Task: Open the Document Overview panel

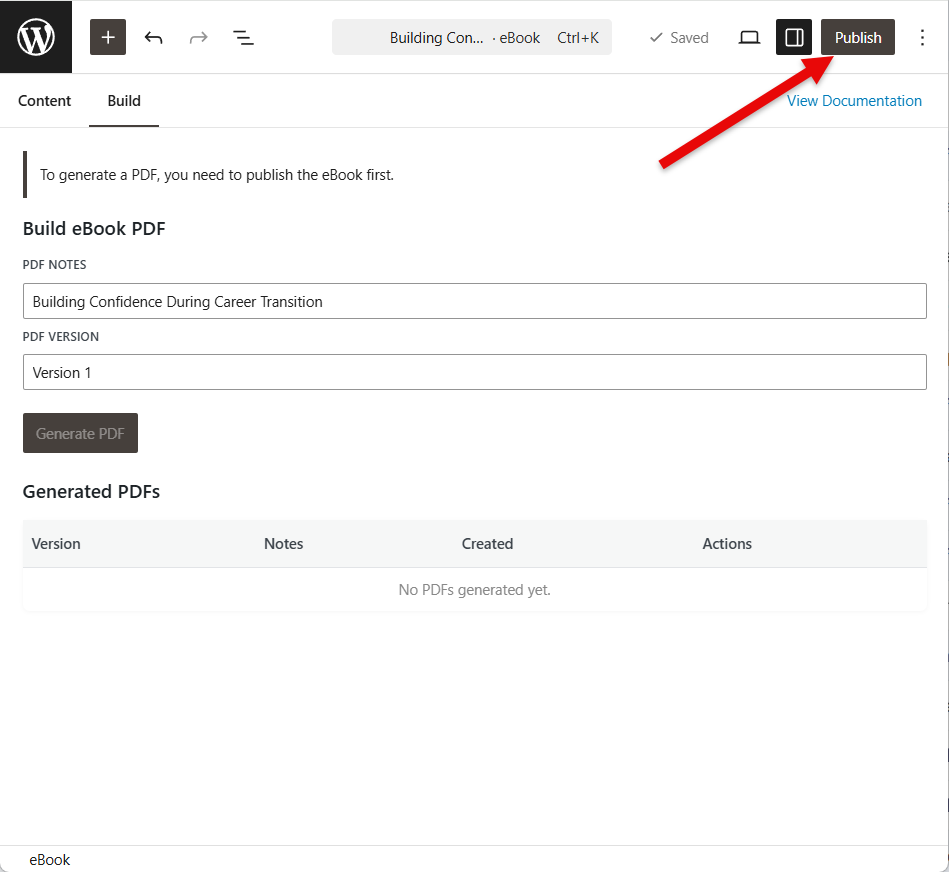Action: 243,37
